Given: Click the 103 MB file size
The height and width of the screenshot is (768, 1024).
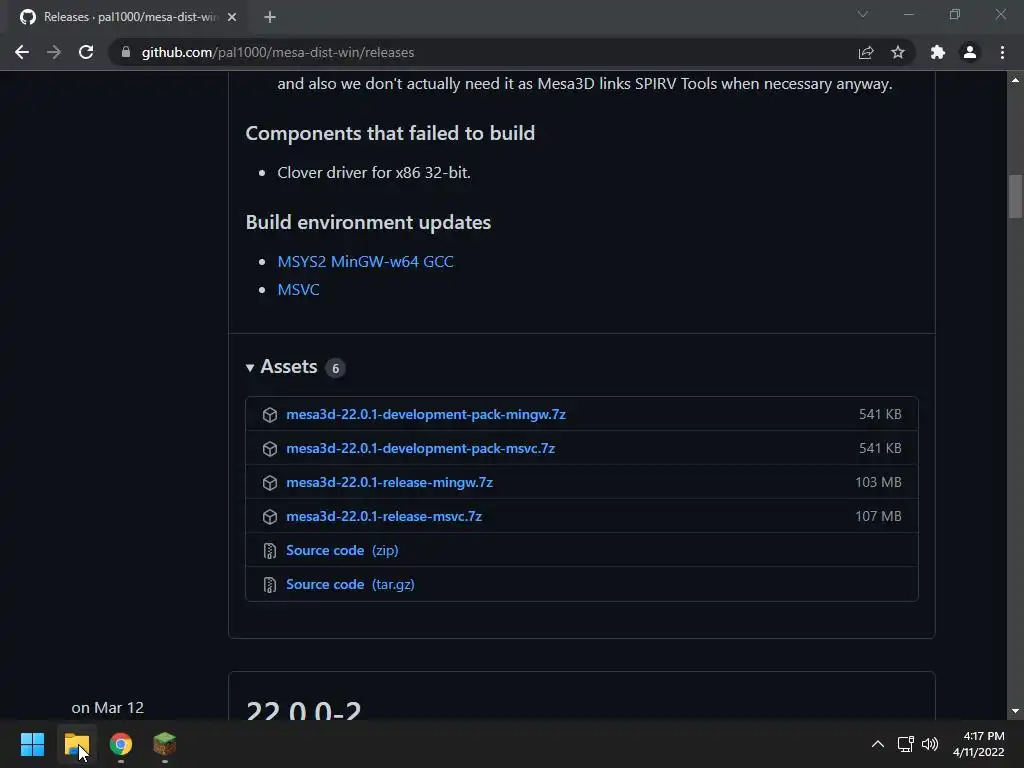Looking at the screenshot, I should (878, 482).
